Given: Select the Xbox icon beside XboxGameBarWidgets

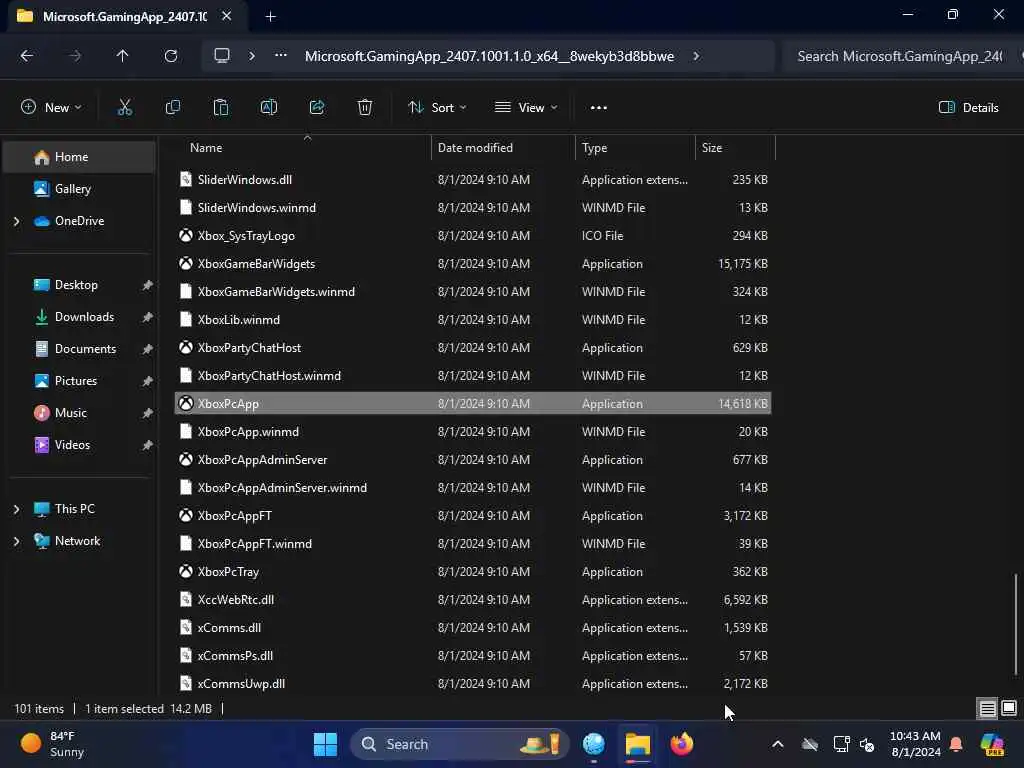Looking at the screenshot, I should 186,264.
